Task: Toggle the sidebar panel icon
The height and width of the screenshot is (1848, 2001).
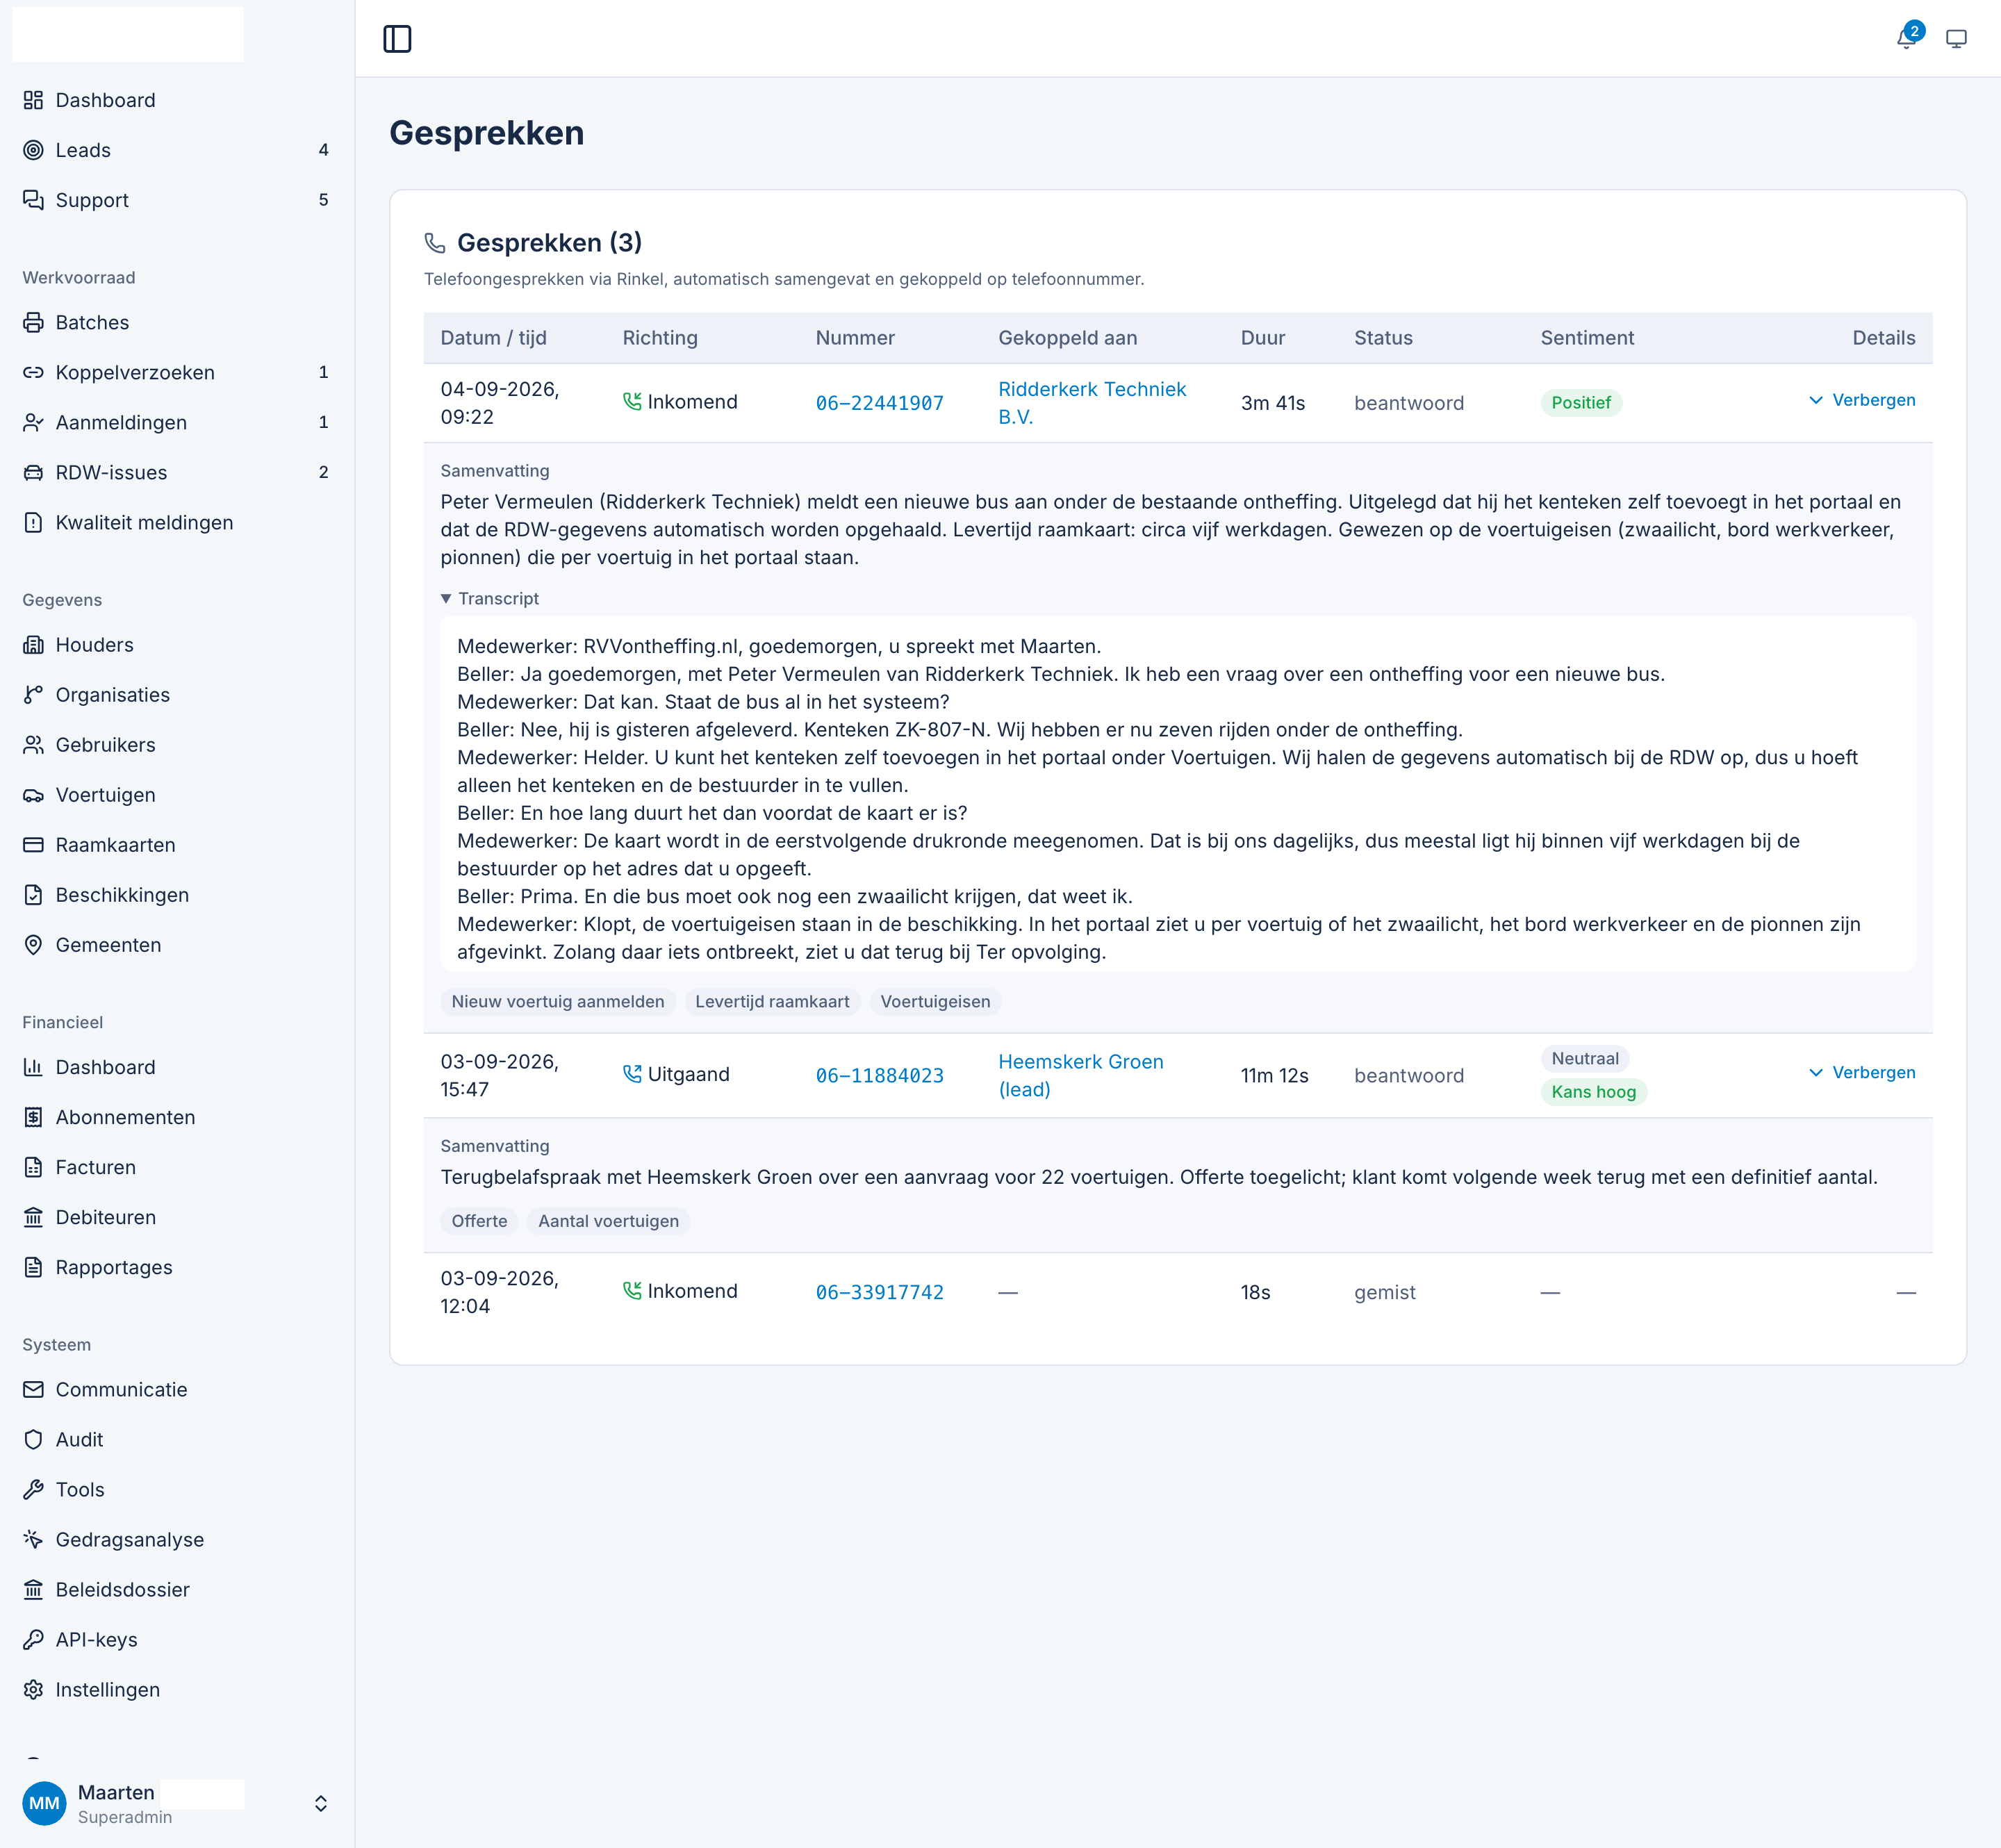Action: (397, 39)
